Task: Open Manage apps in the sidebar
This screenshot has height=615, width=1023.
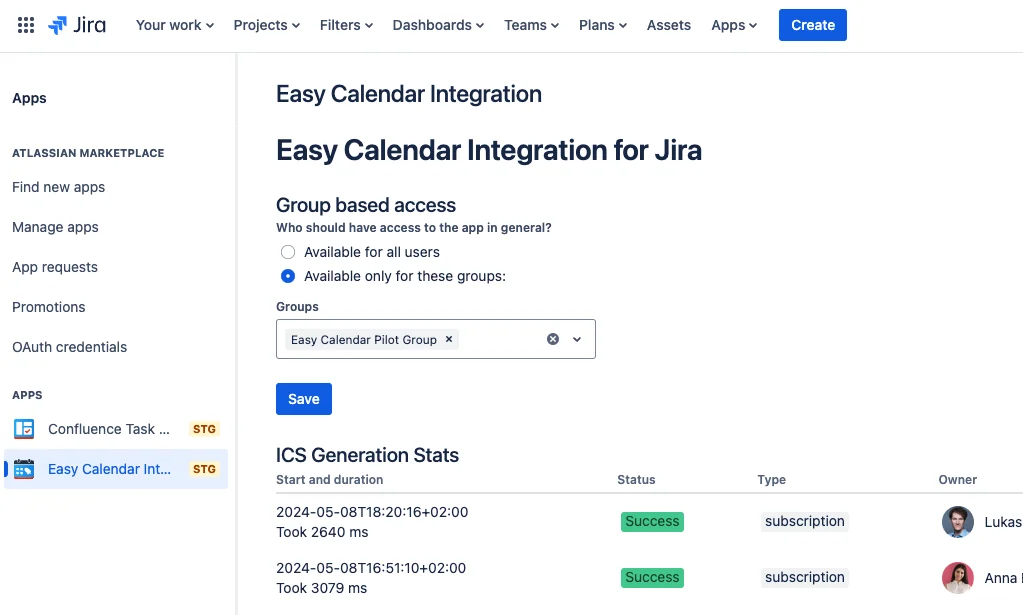Action: (x=55, y=227)
